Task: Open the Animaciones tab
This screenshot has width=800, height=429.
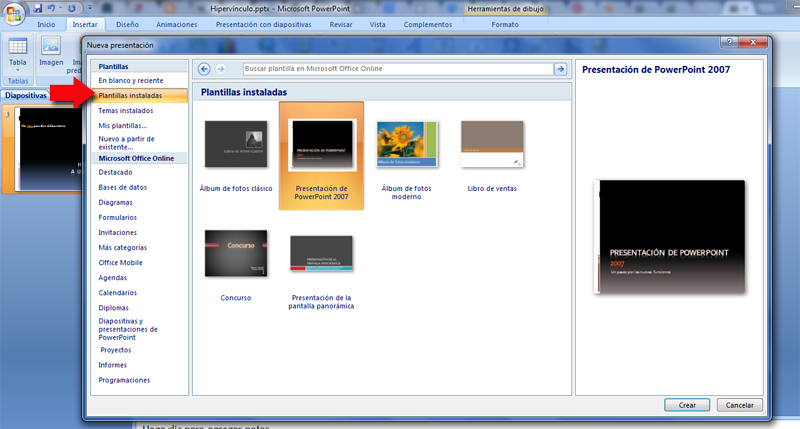Action: point(177,24)
